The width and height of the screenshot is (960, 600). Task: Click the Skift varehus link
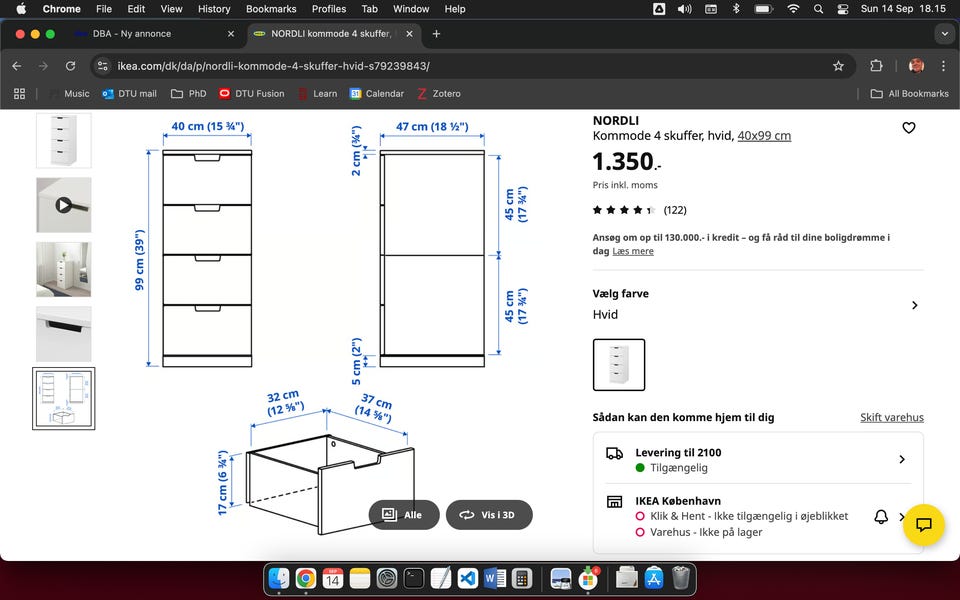tap(891, 417)
